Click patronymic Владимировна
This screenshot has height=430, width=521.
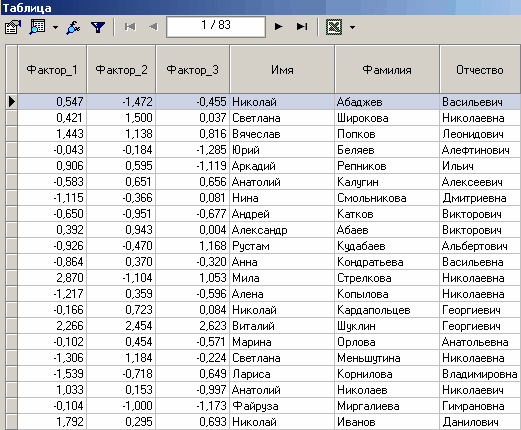(x=480, y=374)
